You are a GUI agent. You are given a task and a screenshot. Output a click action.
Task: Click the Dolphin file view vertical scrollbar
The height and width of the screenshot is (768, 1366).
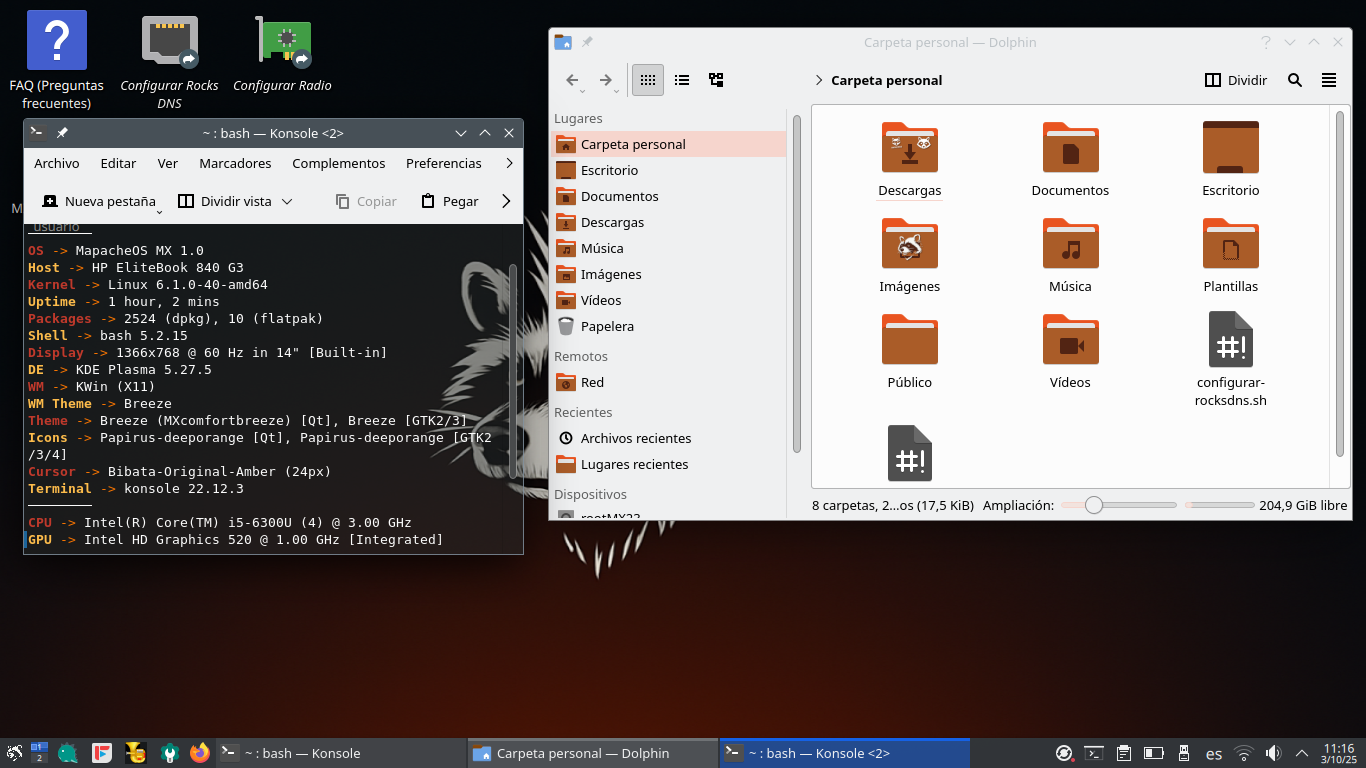coord(1339,282)
